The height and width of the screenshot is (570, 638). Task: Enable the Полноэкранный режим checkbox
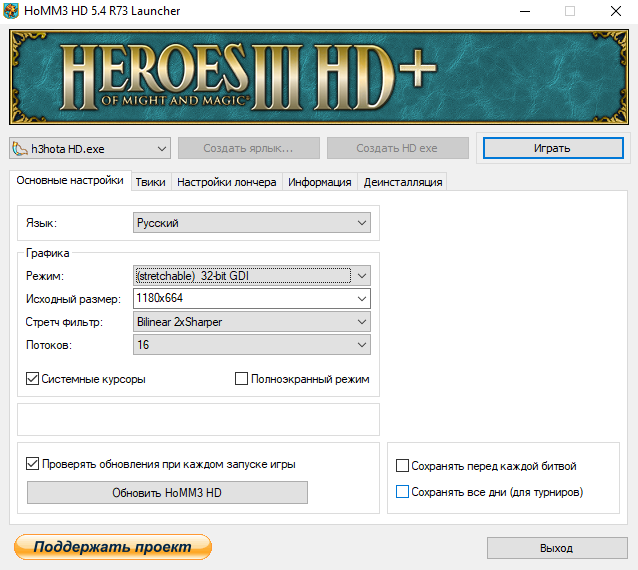[x=242, y=379]
